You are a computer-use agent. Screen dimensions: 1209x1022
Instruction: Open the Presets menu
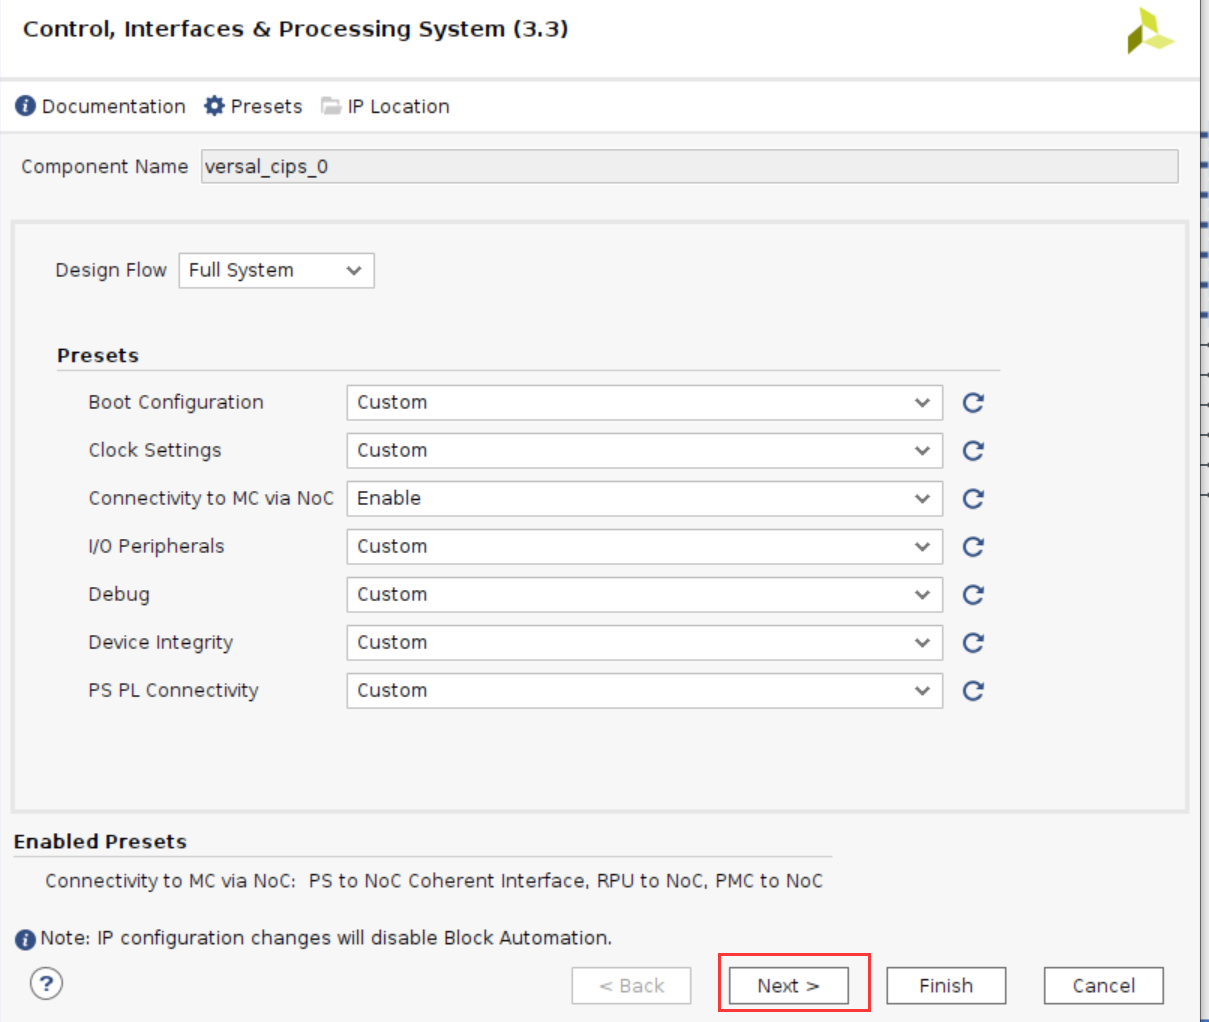coord(253,106)
